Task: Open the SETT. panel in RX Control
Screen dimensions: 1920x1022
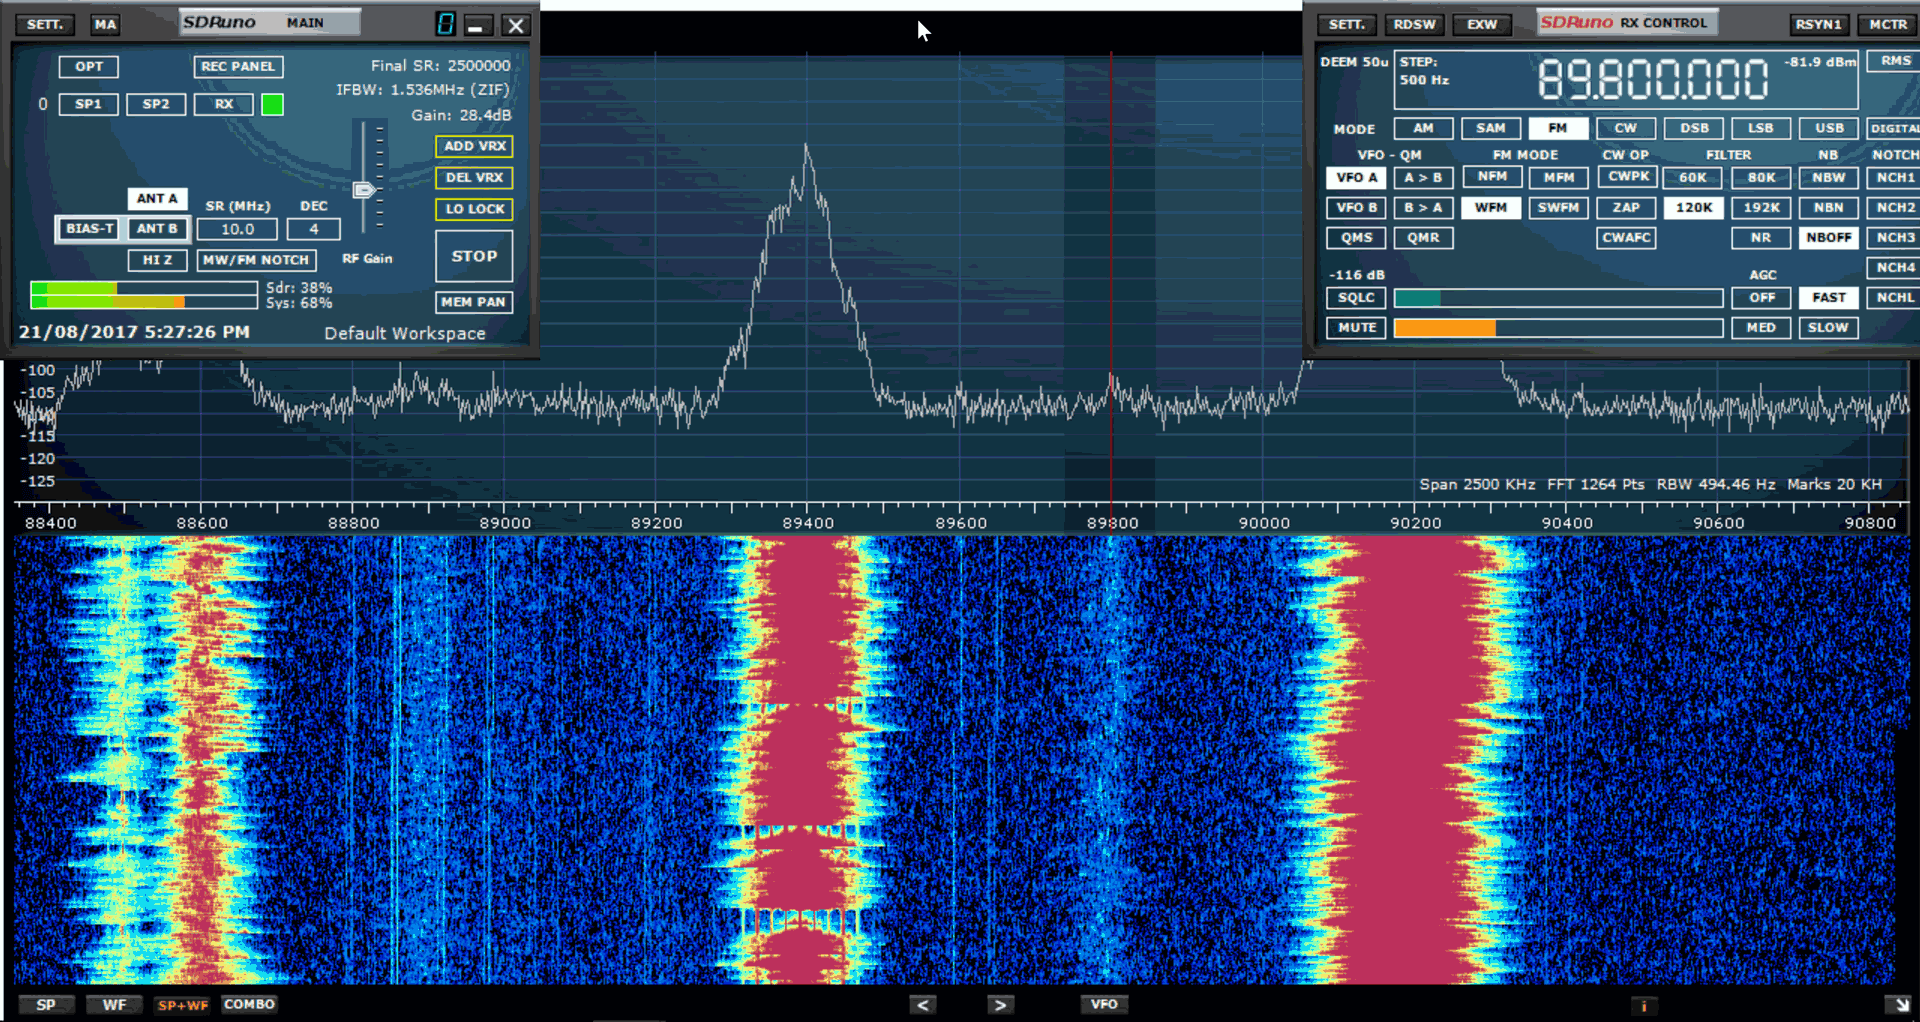Action: point(1346,25)
